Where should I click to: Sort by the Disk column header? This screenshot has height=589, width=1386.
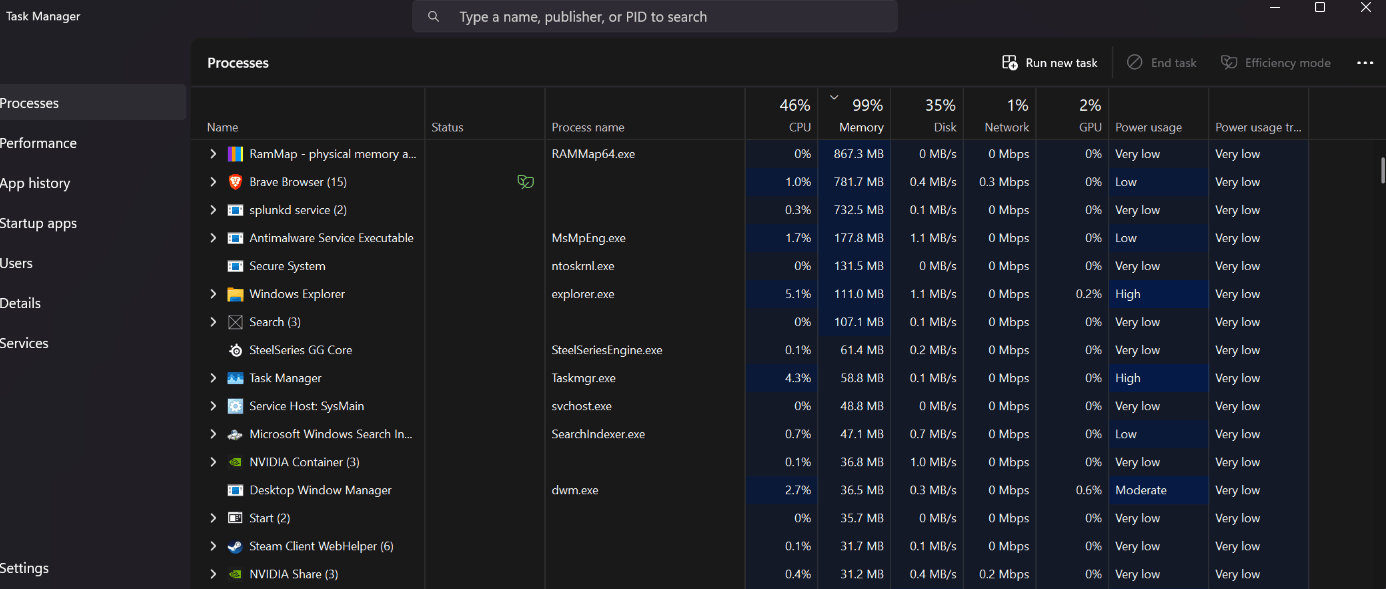point(927,114)
